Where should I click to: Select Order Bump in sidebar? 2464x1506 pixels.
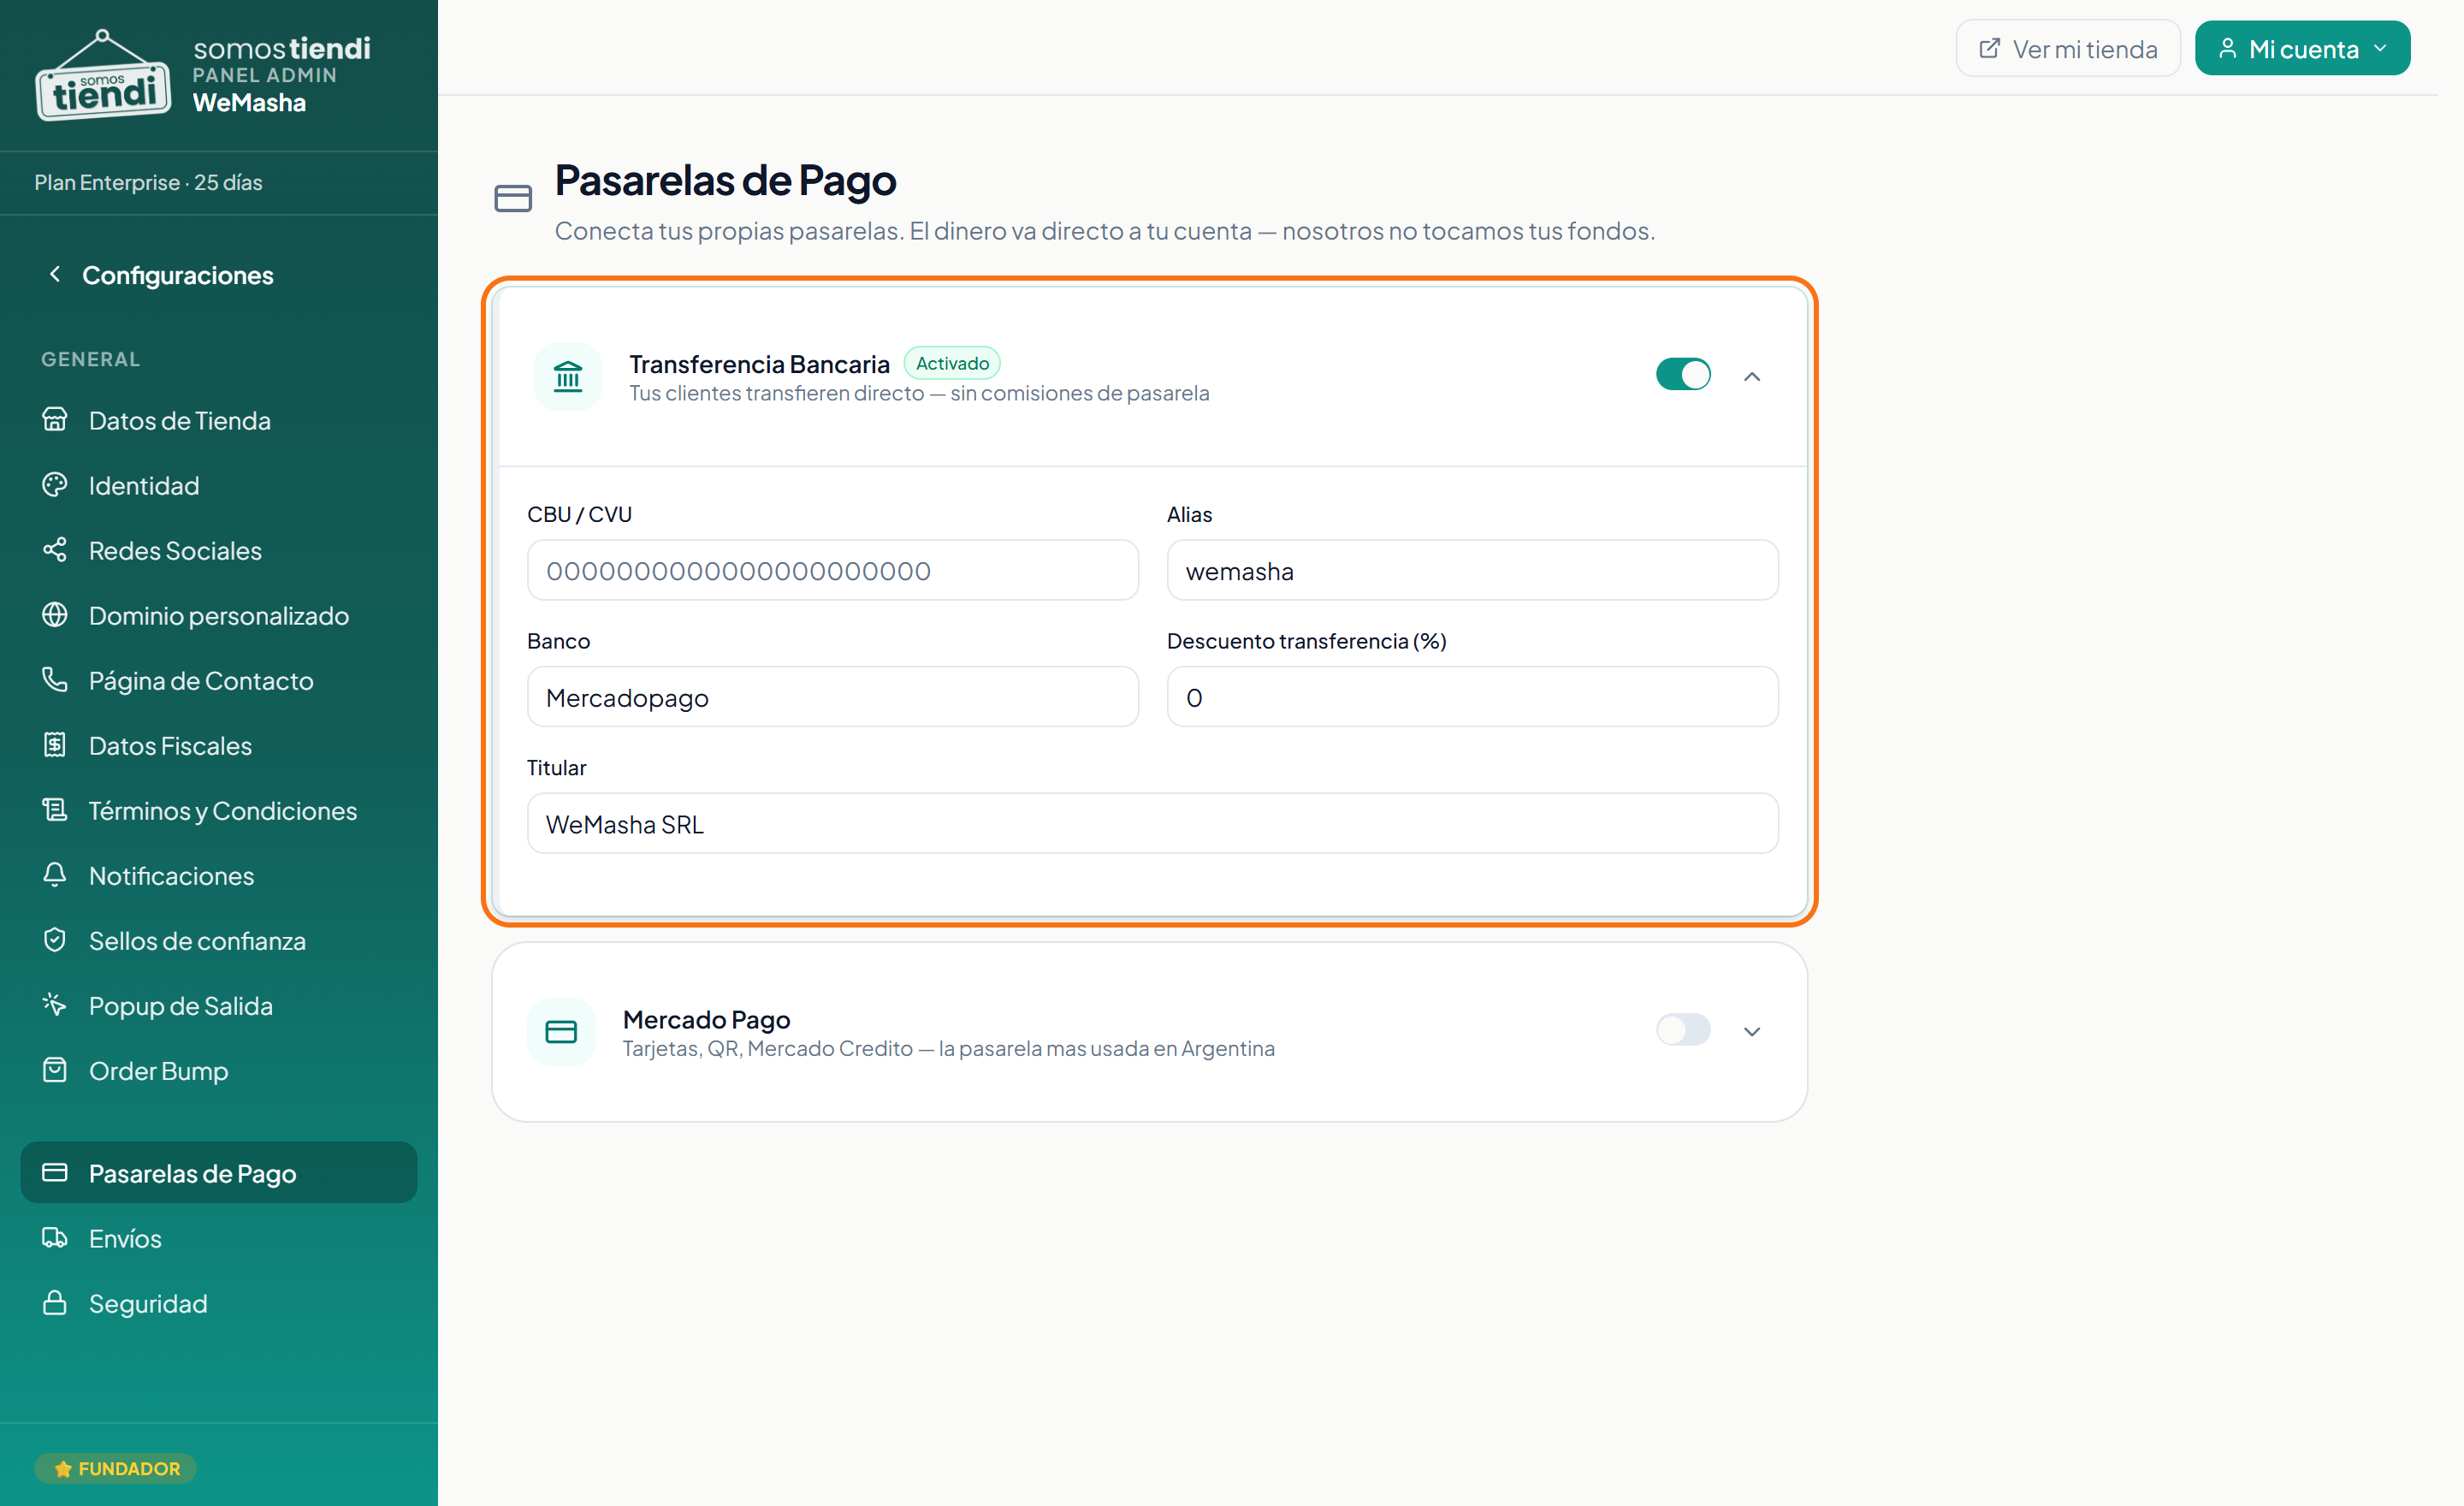point(219,1070)
